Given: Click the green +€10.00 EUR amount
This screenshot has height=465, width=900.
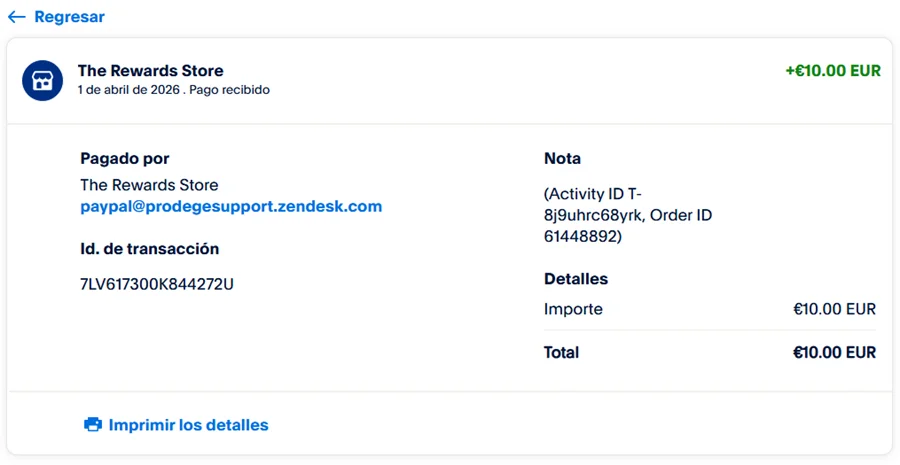Looking at the screenshot, I should click(x=833, y=71).
